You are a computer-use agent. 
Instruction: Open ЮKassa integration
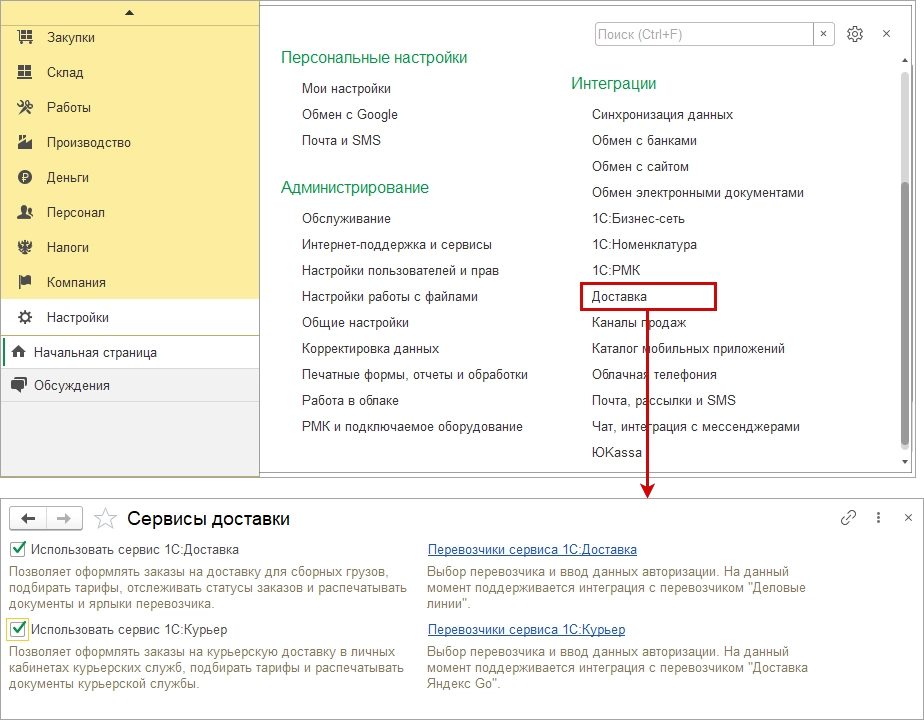click(616, 452)
